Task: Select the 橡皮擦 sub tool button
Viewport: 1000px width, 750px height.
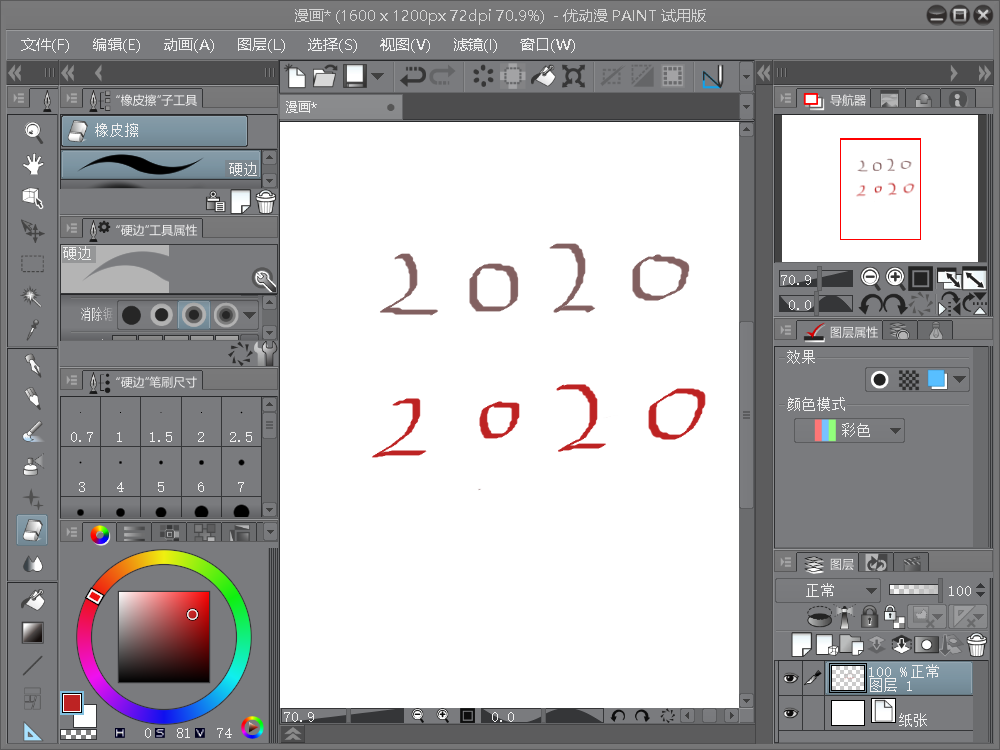Action: coord(154,131)
